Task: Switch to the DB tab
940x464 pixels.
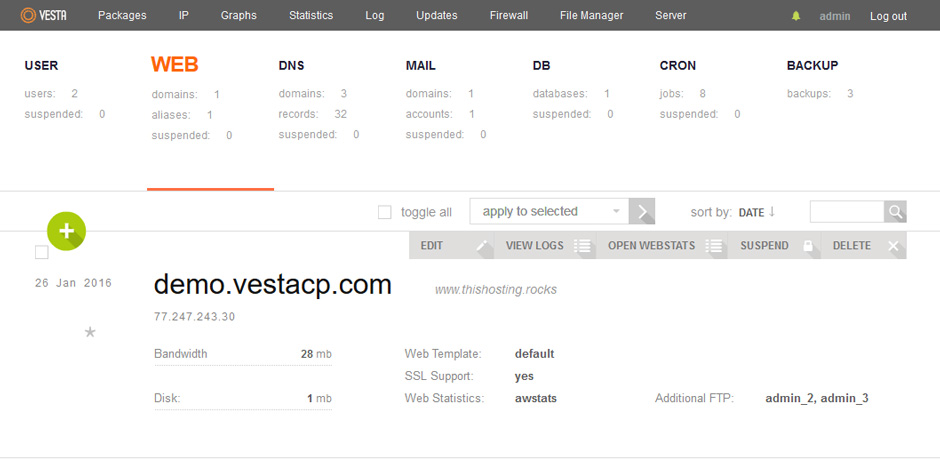Action: pos(541,66)
